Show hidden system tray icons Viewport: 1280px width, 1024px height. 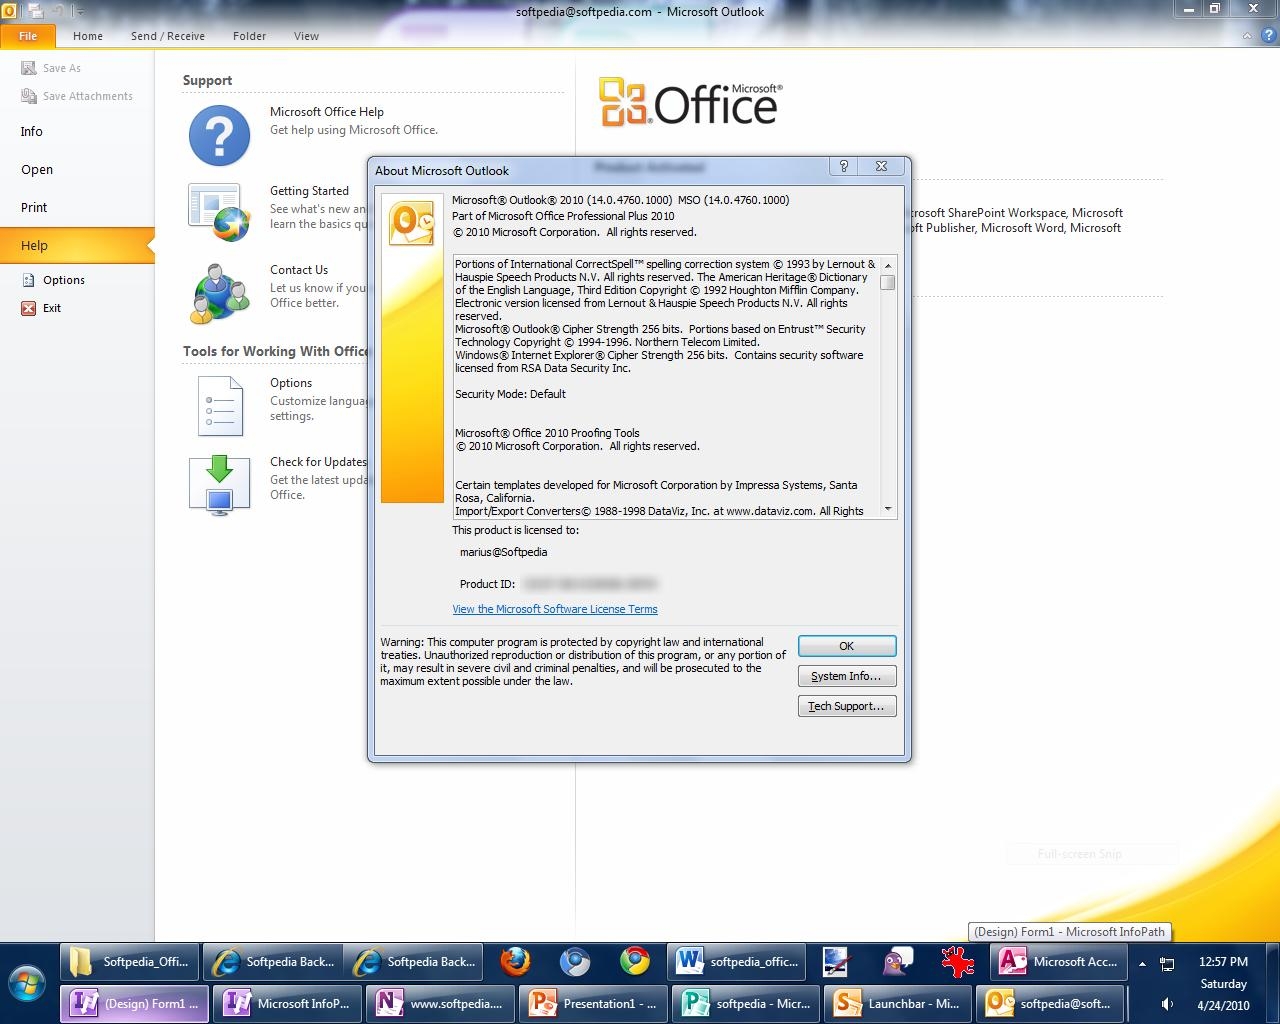(x=1142, y=964)
